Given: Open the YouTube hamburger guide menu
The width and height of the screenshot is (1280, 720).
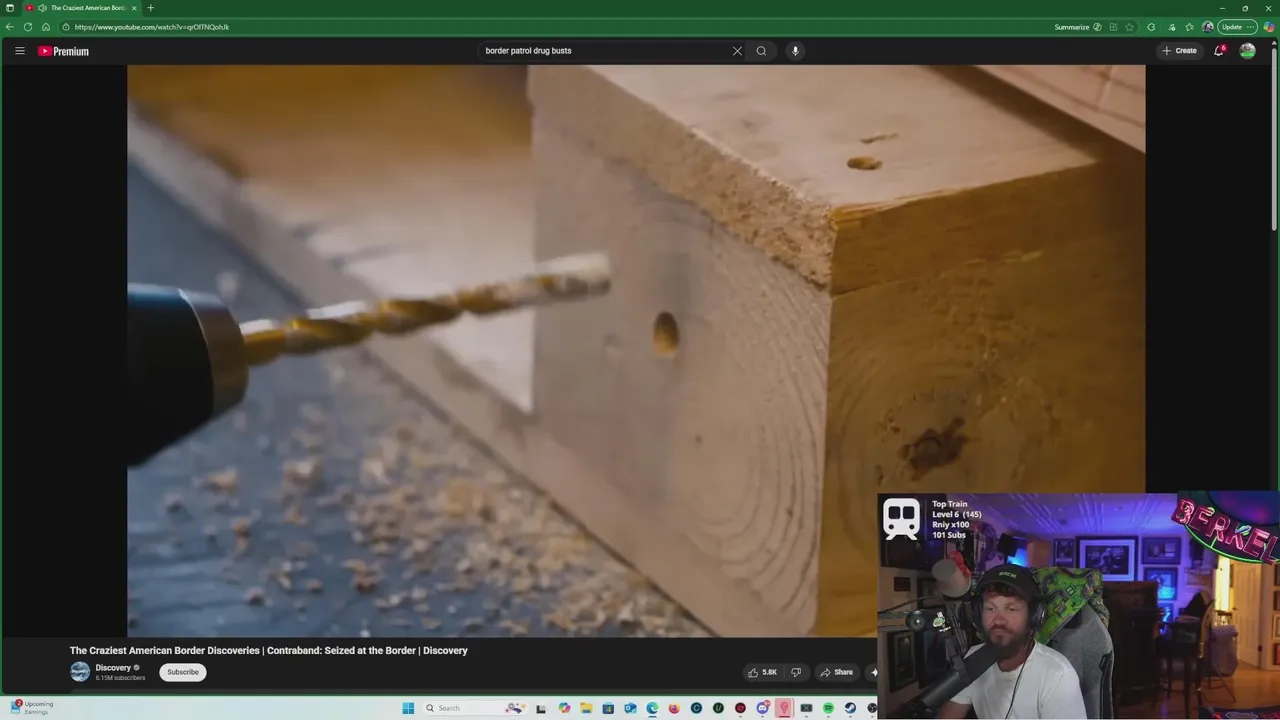Looking at the screenshot, I should tap(19, 51).
